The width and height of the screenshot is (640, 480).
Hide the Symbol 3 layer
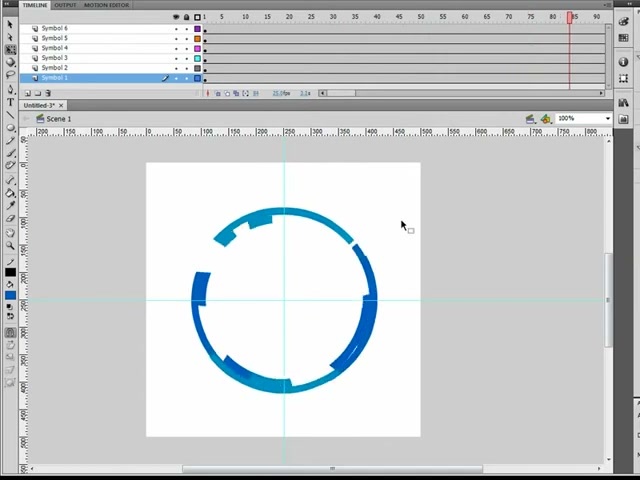176,59
